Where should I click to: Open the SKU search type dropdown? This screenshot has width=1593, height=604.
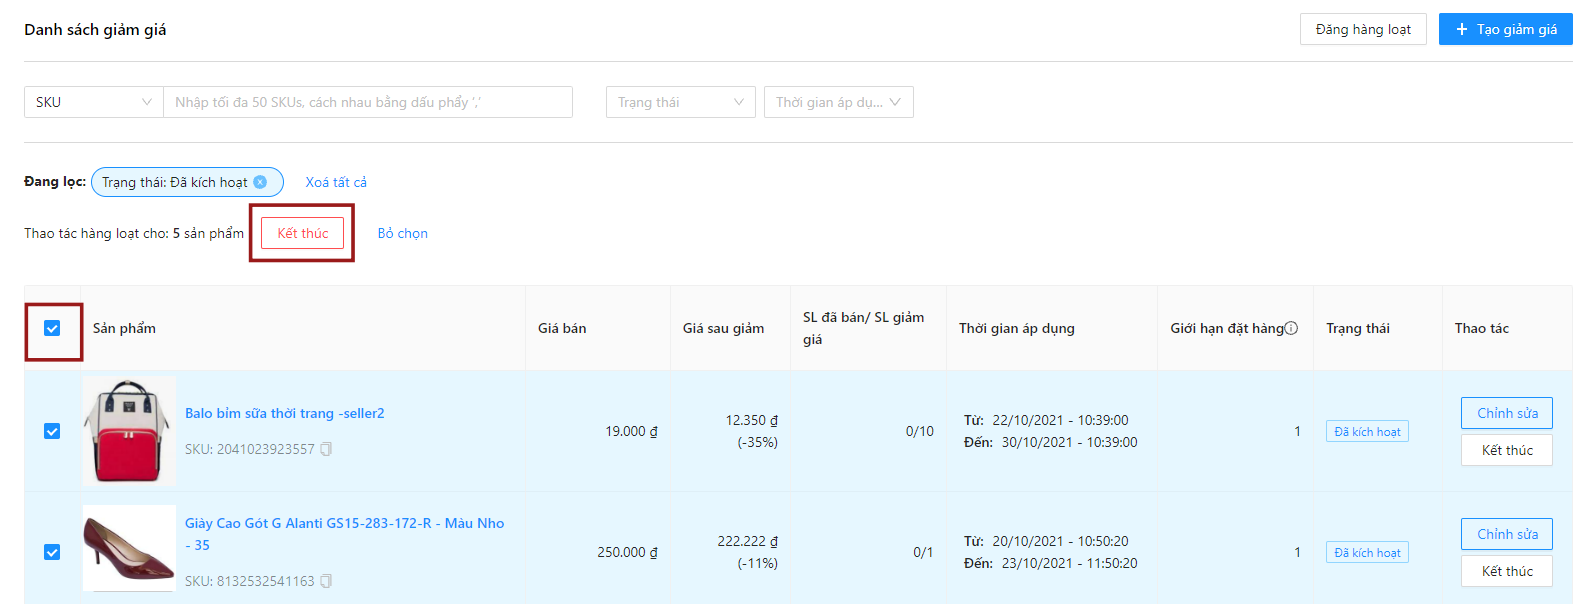click(93, 102)
